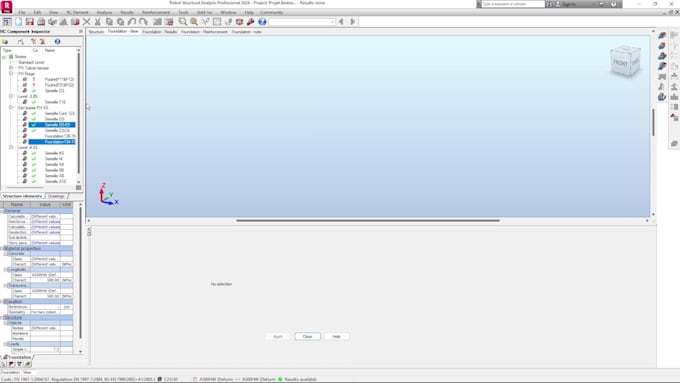Expand the PH Toiture-terrasse tree node
The height and width of the screenshot is (383, 680).
tap(11, 68)
